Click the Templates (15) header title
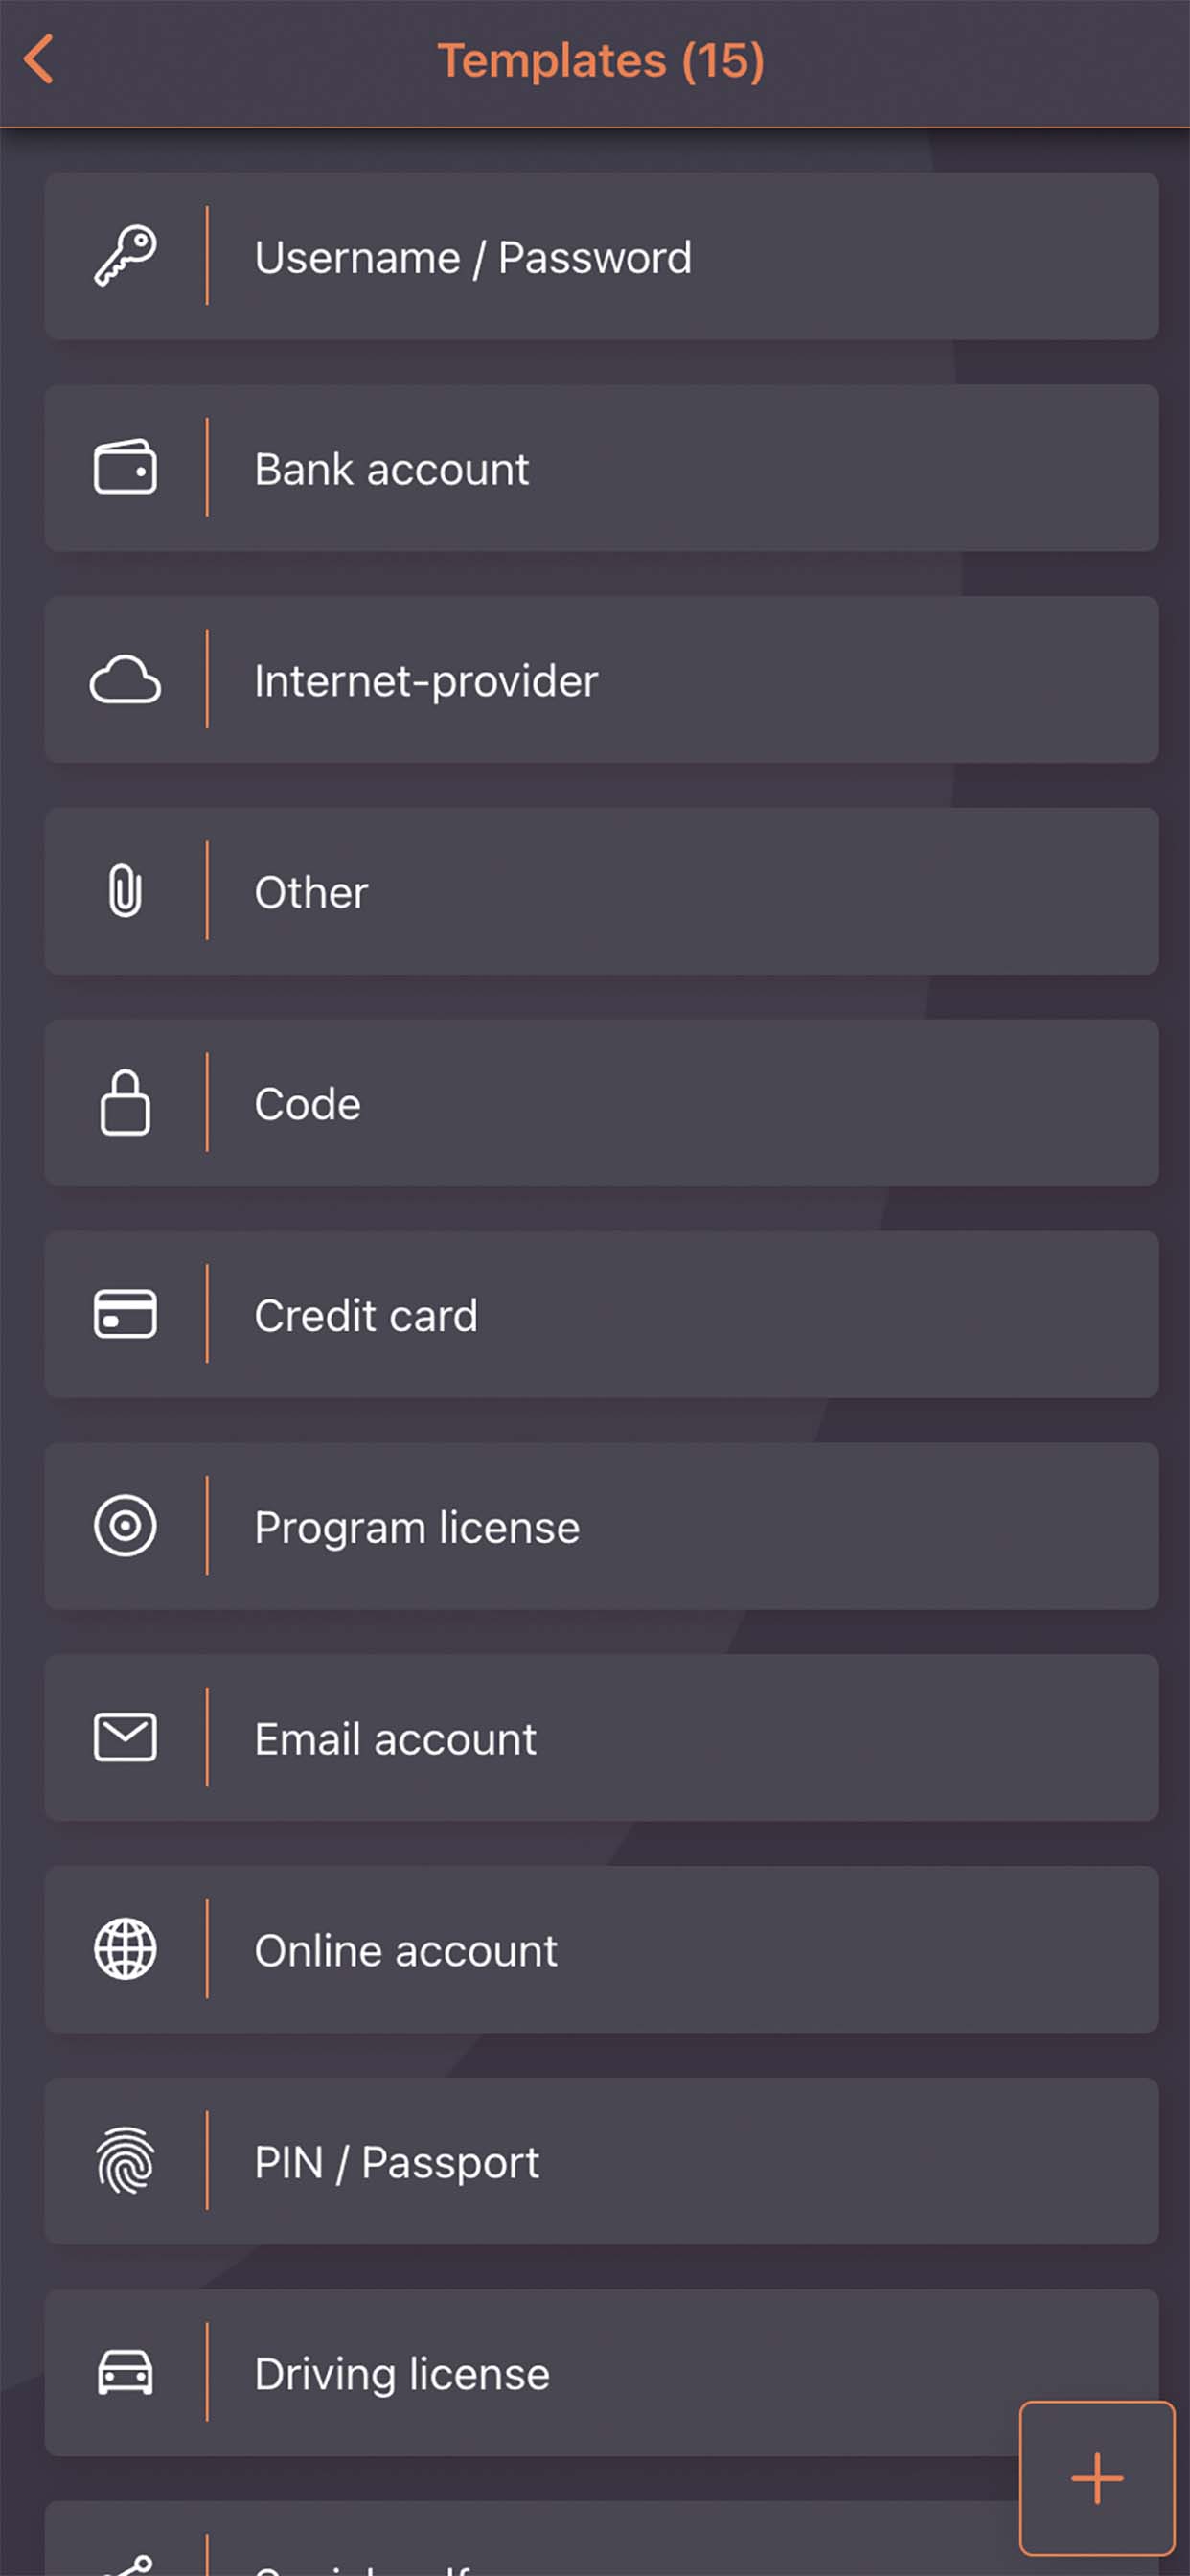Image resolution: width=1190 pixels, height=2576 pixels. (x=601, y=60)
